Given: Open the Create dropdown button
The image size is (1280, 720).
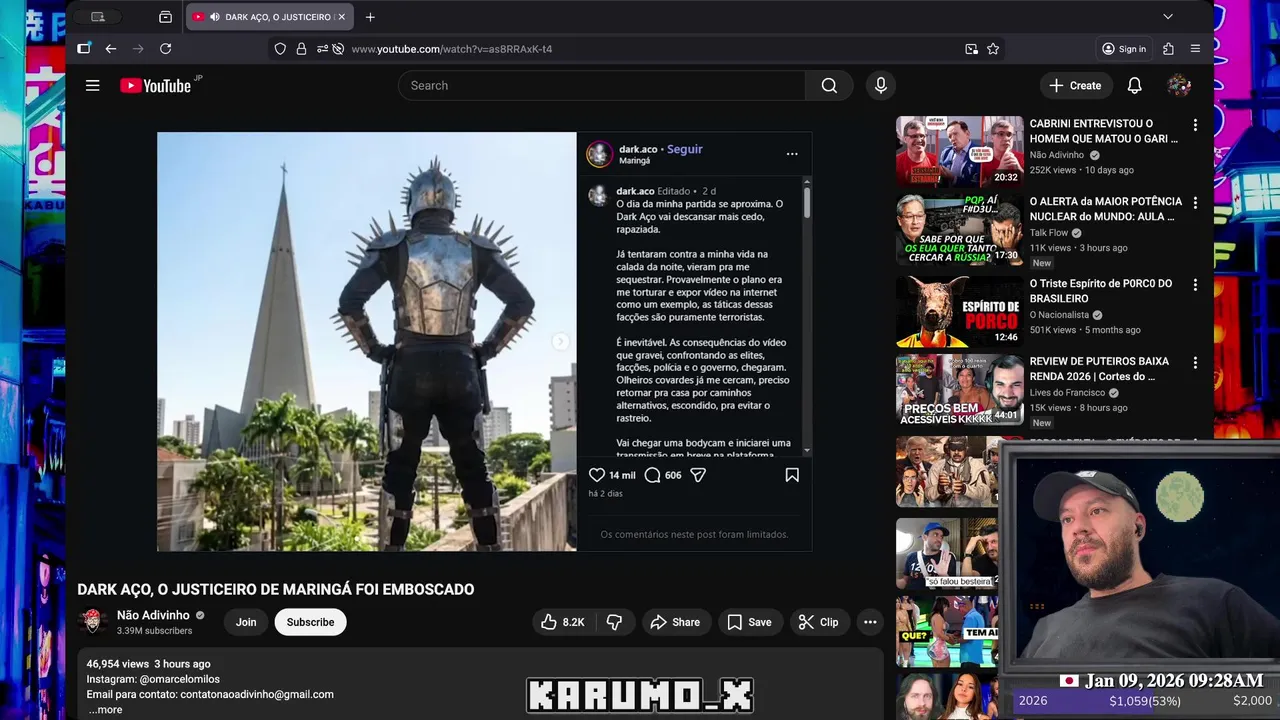Looking at the screenshot, I should click(1076, 86).
